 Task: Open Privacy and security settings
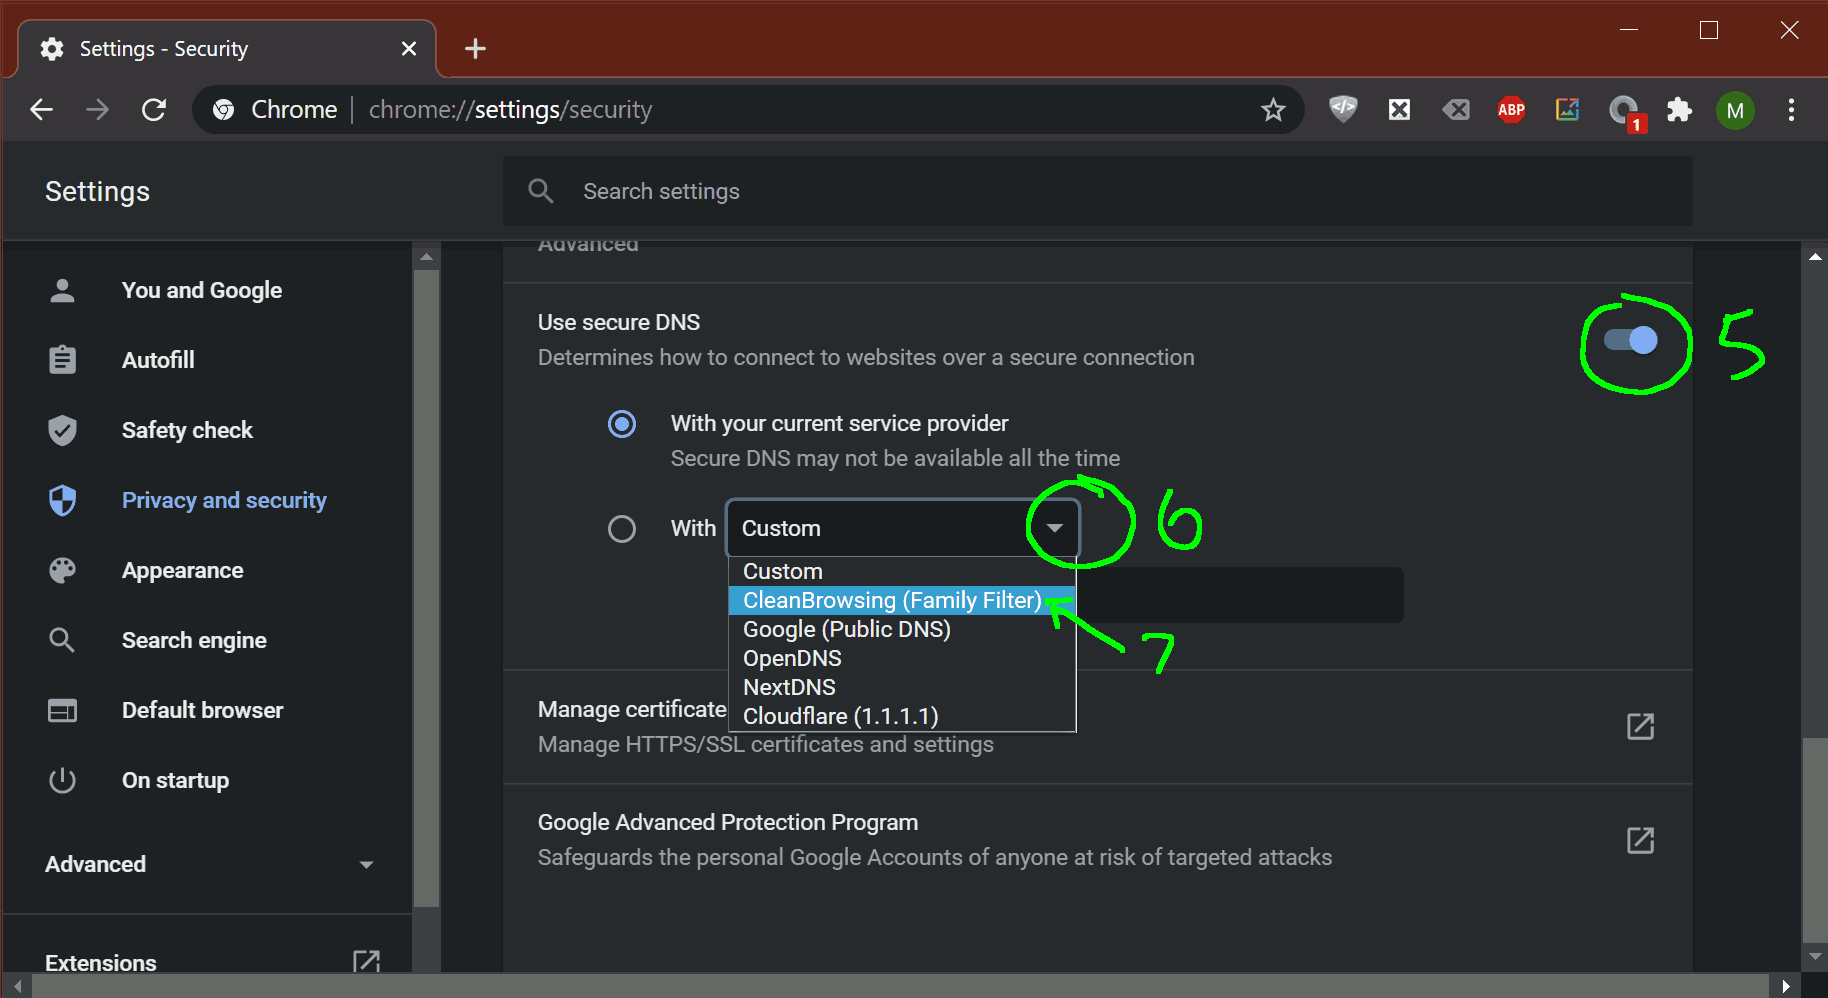coord(224,500)
